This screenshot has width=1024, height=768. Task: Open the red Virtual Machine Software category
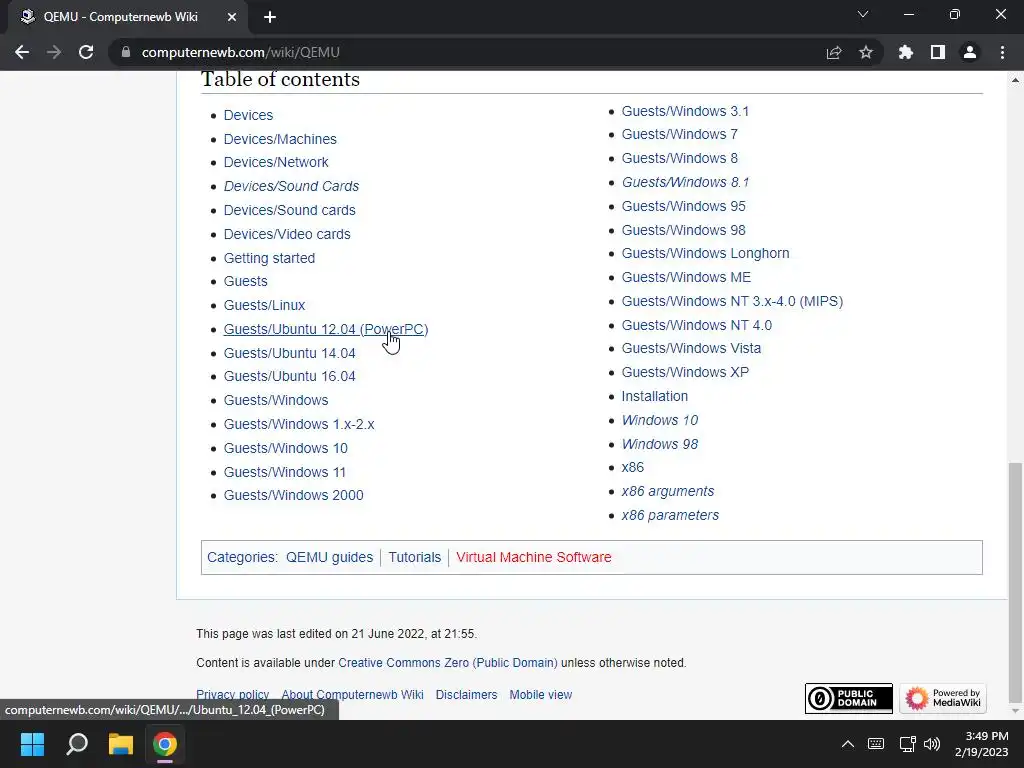pos(534,557)
